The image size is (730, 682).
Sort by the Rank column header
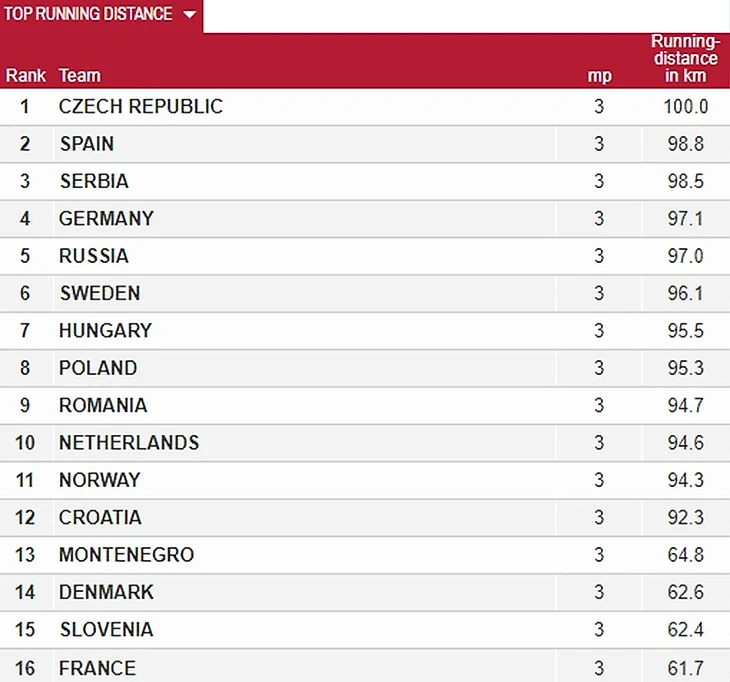click(x=26, y=75)
